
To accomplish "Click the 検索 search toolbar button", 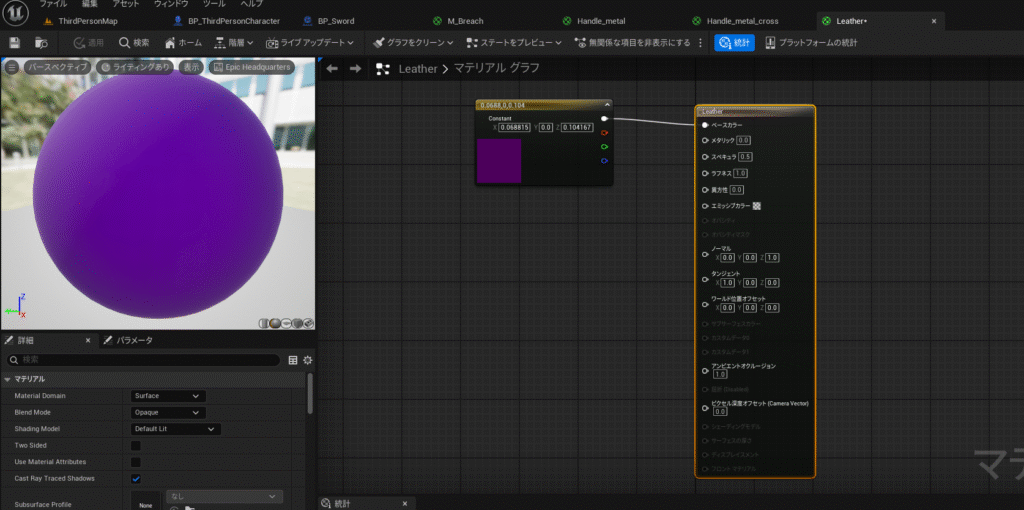I will coord(135,43).
